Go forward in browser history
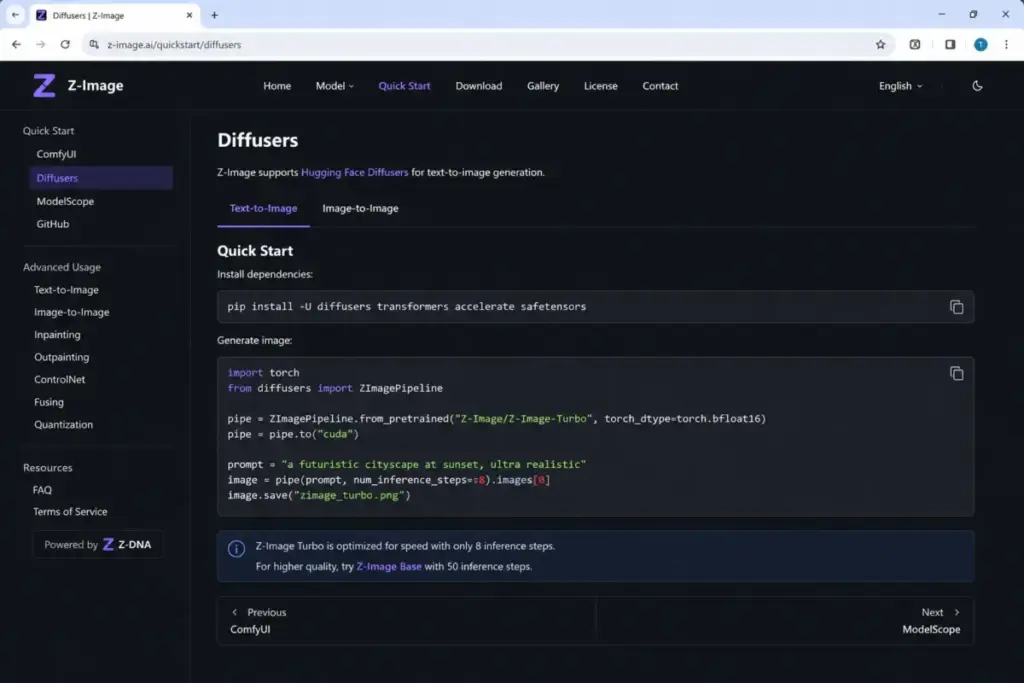1024x683 pixels. coord(40,44)
